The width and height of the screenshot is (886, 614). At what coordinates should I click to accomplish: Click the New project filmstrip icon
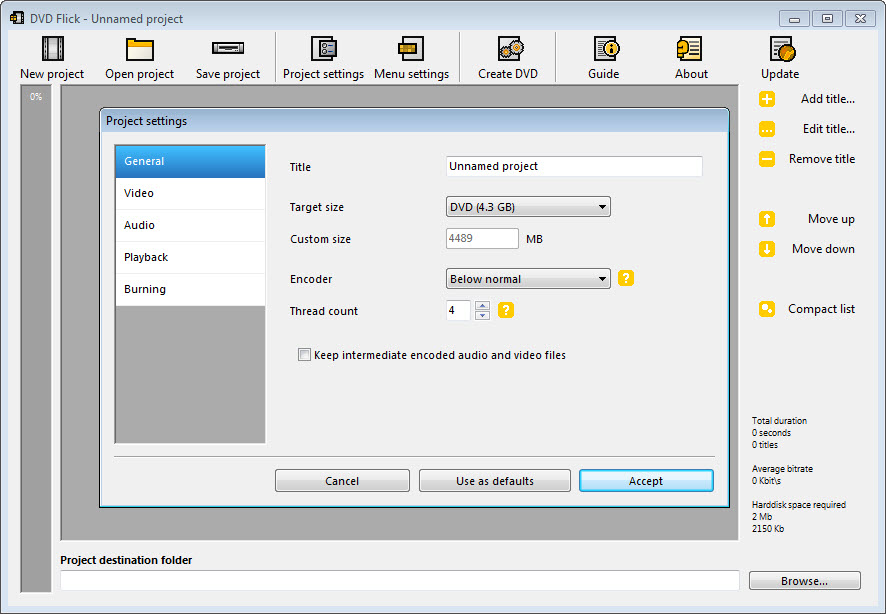tap(53, 49)
